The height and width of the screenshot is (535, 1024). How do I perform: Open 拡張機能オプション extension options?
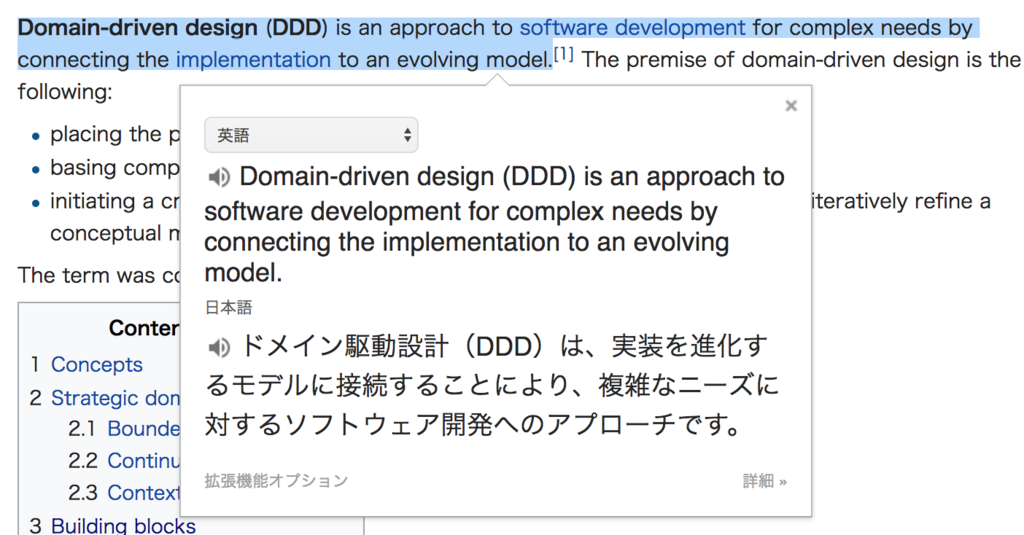pos(276,481)
